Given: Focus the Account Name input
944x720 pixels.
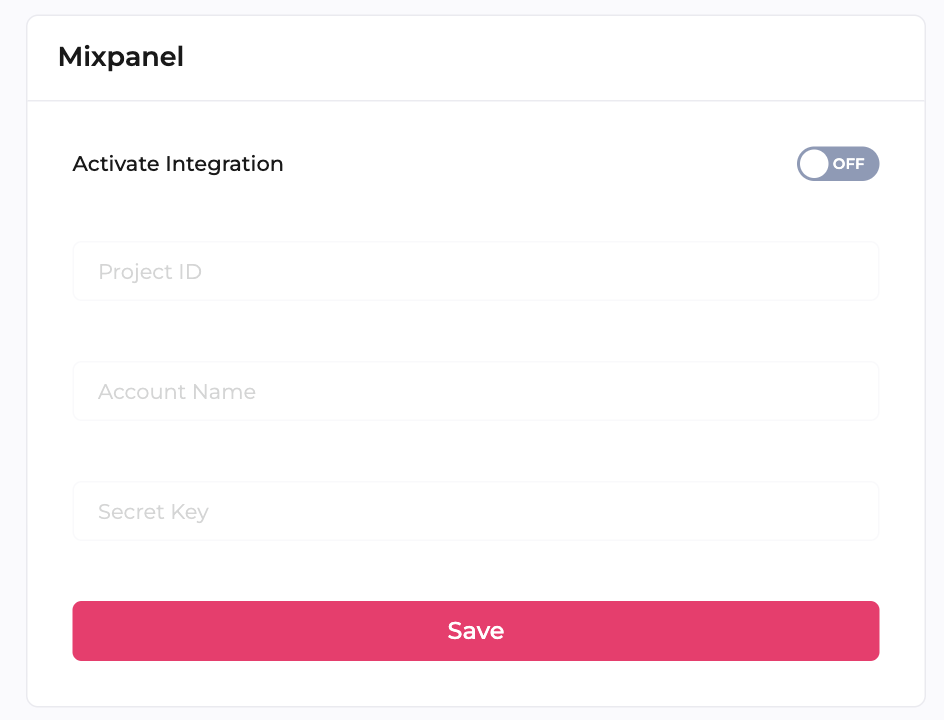Looking at the screenshot, I should 475,391.
